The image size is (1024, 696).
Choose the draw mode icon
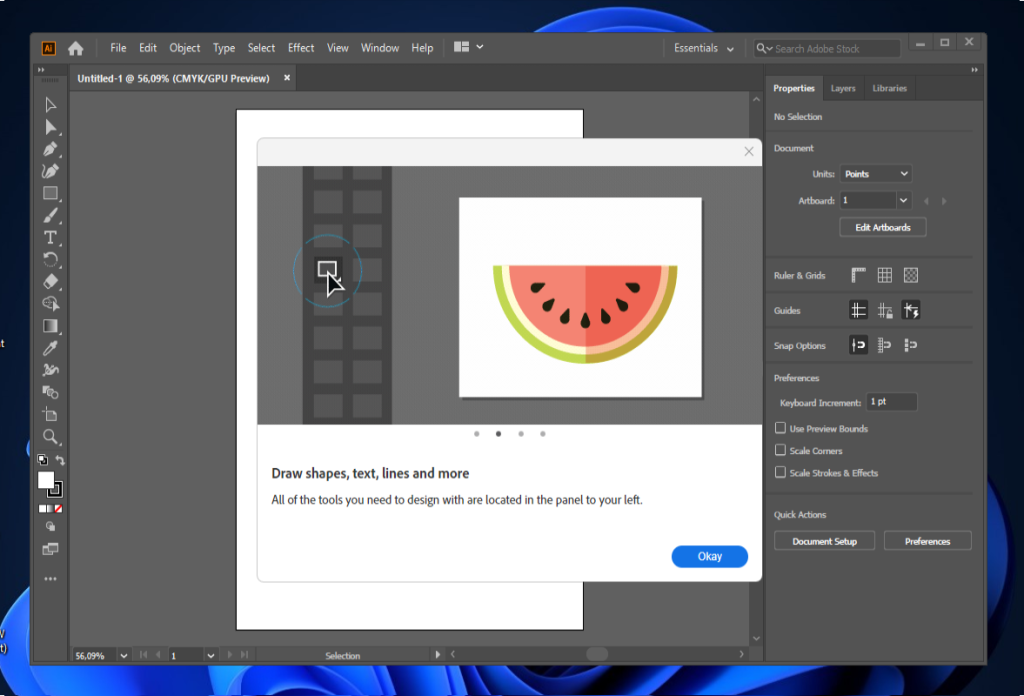[x=50, y=527]
